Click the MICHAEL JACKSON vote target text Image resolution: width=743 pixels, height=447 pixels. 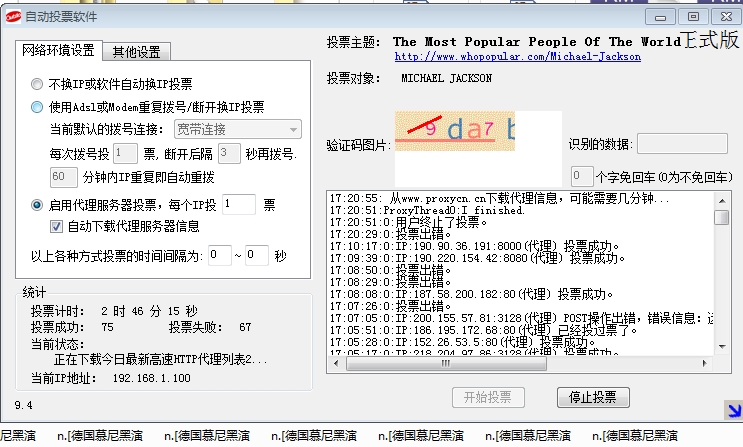point(446,79)
